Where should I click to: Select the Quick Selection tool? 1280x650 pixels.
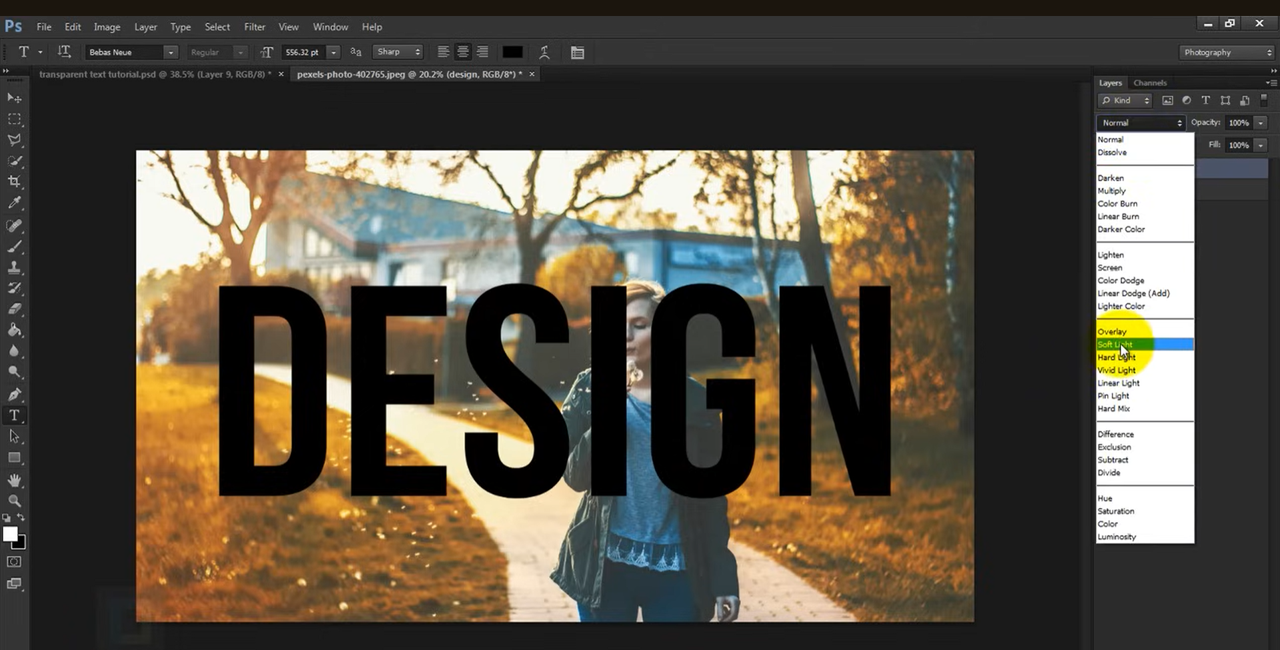pos(14,161)
